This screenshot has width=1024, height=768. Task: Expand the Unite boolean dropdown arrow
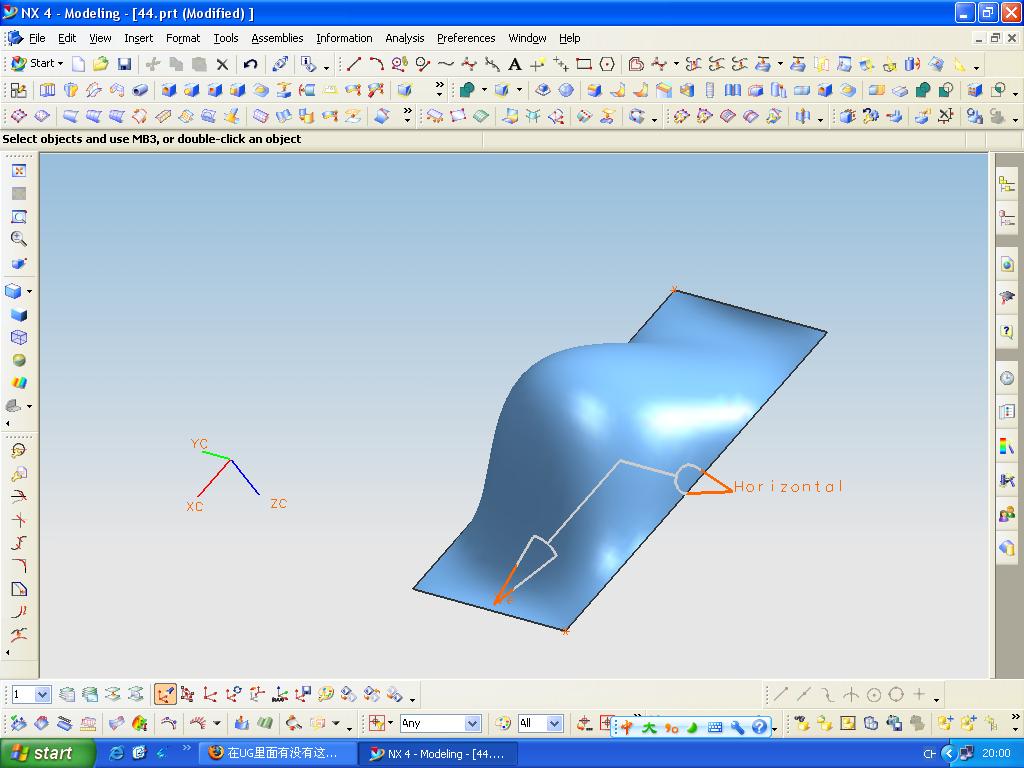click(x=484, y=89)
